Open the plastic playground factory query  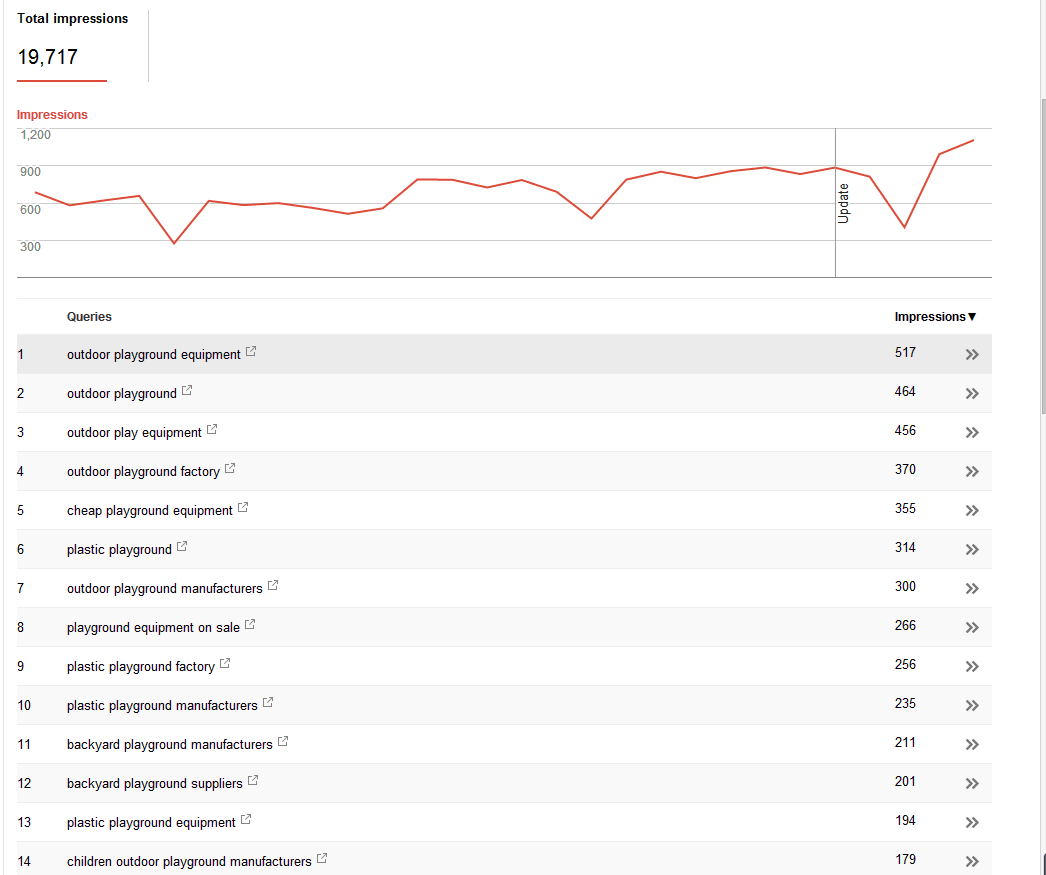[141, 666]
